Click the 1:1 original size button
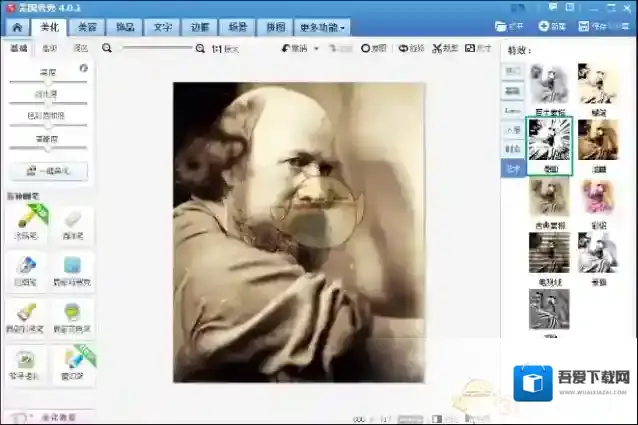Screen dimensions: 638x425 click(225, 49)
